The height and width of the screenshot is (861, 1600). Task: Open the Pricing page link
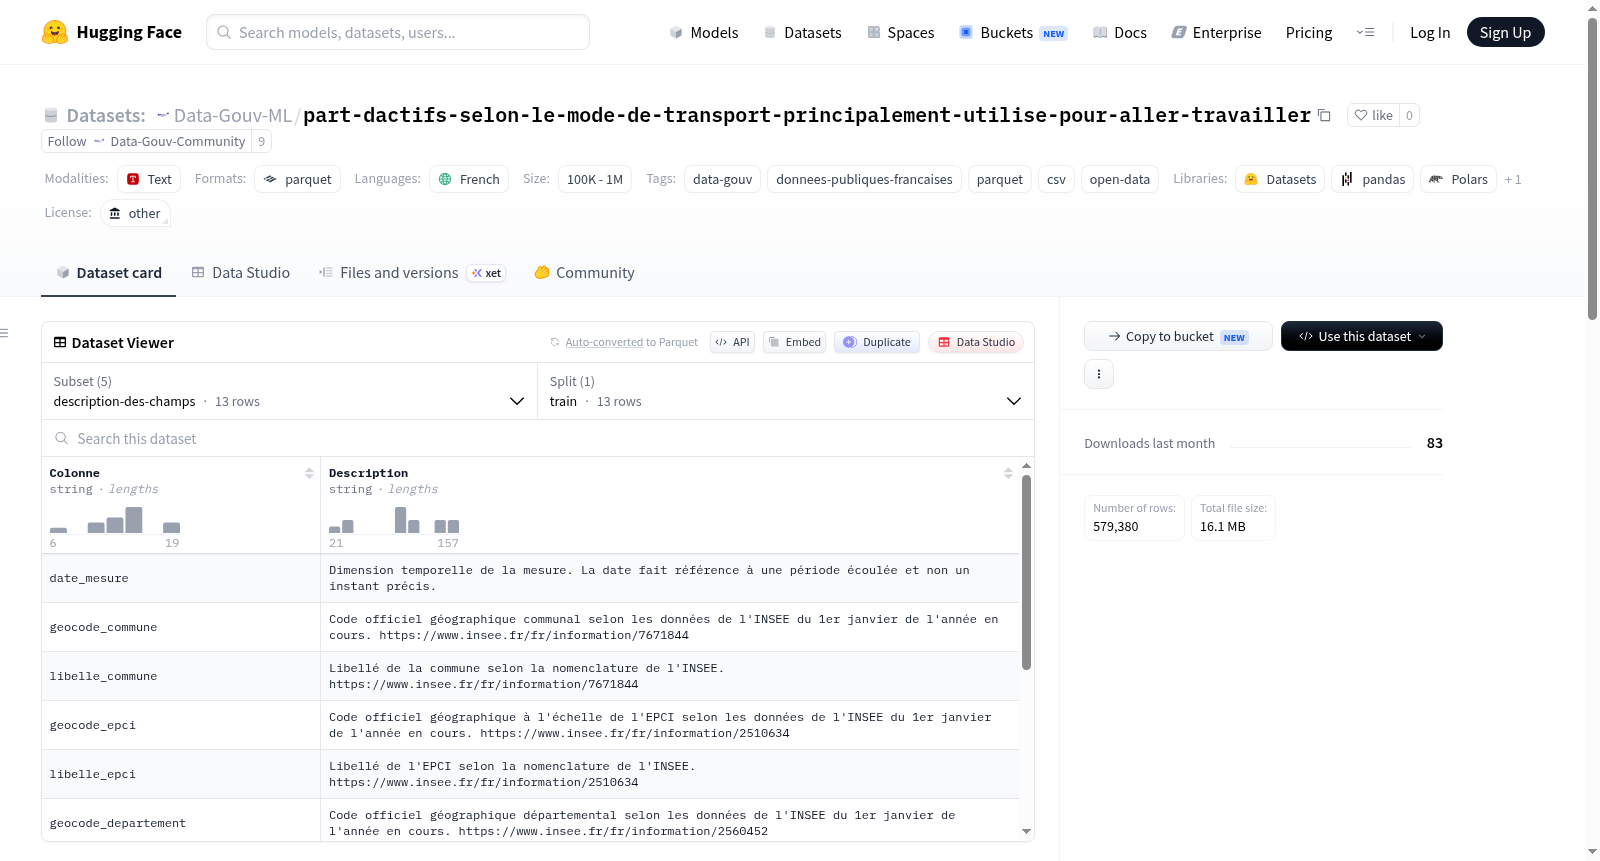pos(1309,32)
